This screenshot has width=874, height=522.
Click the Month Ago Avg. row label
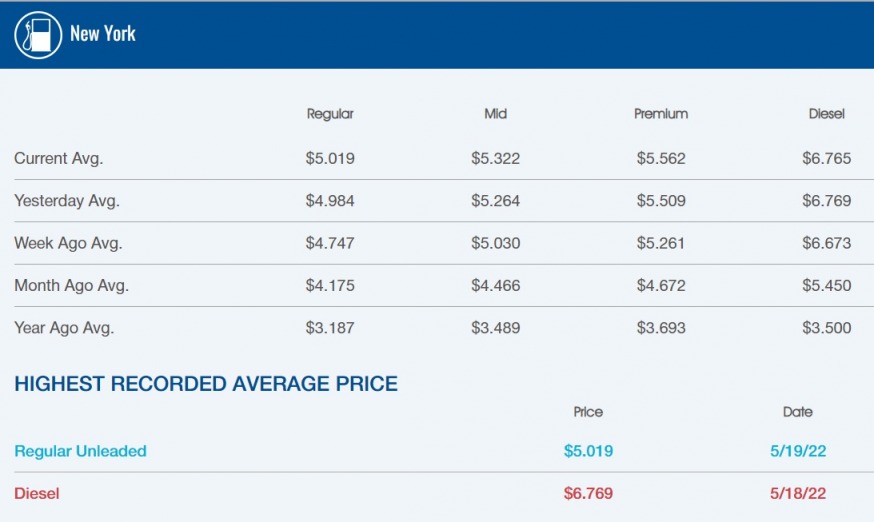[x=71, y=285]
